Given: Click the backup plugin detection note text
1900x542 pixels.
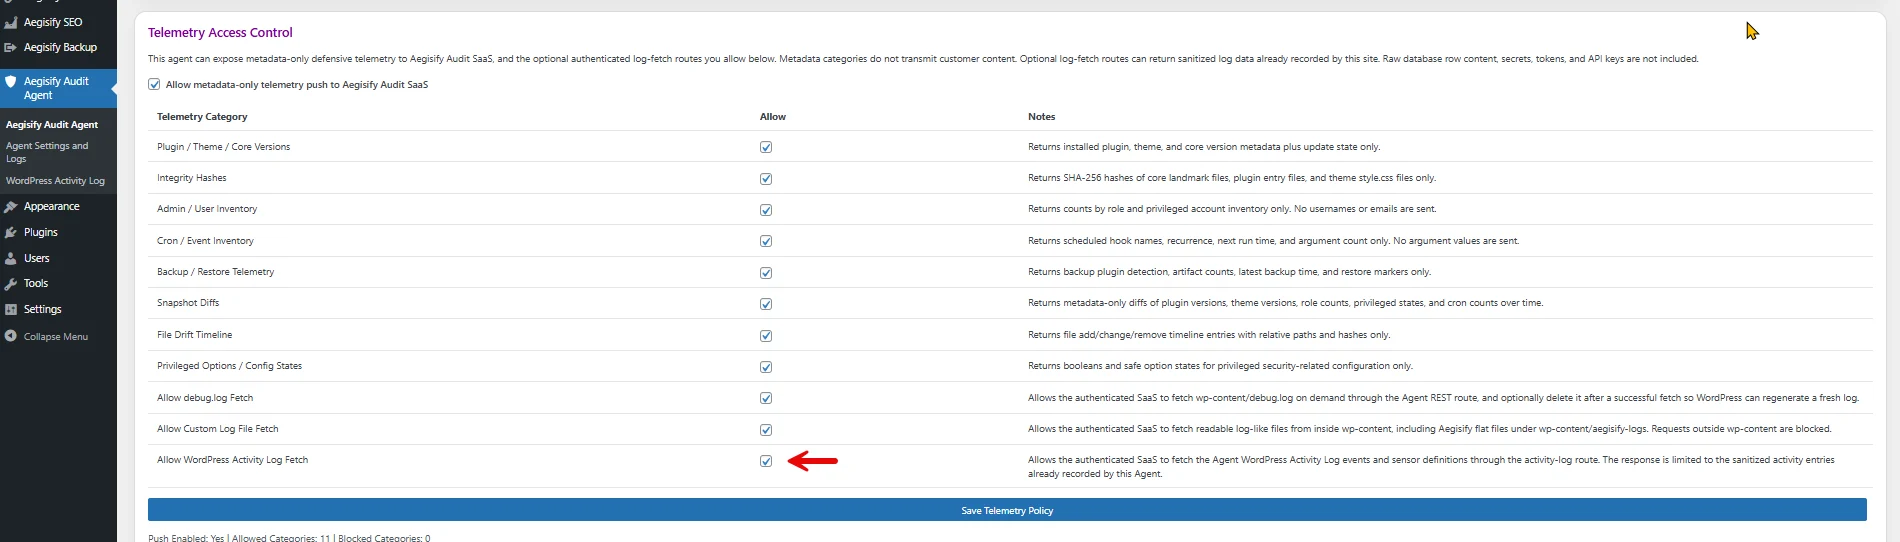Looking at the screenshot, I should coord(1229,272).
